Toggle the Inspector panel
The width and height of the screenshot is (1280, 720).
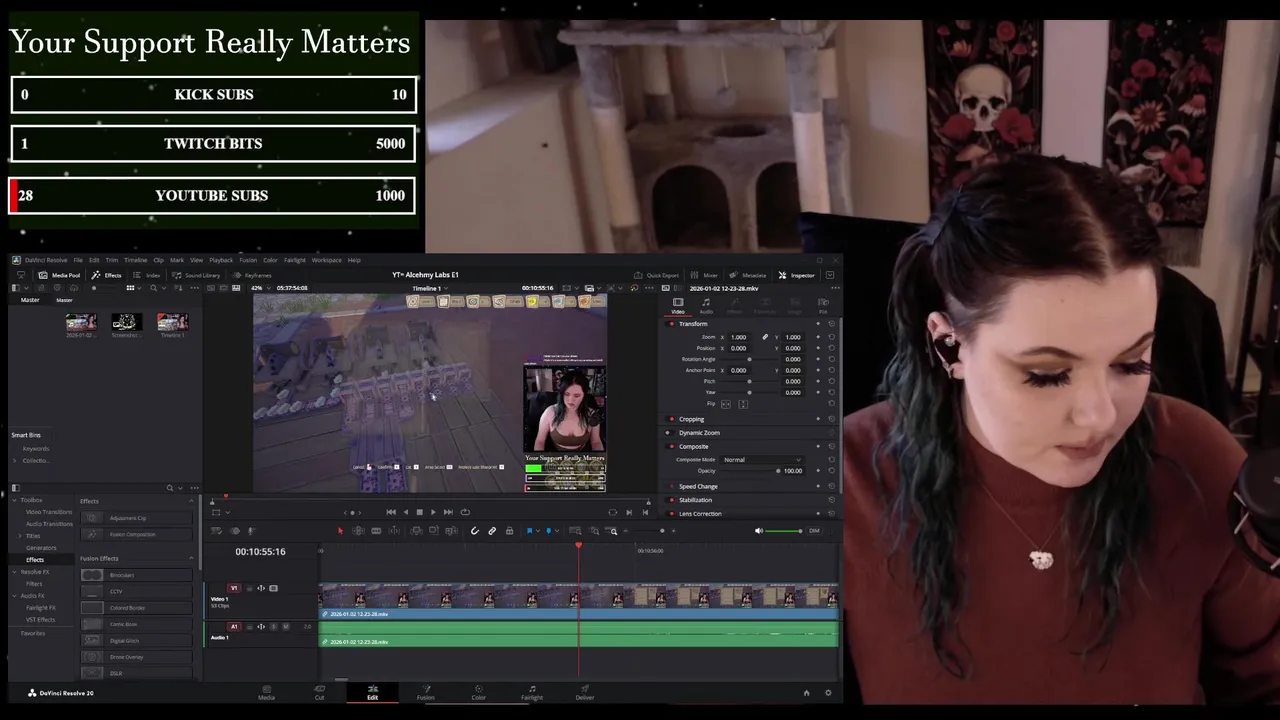[x=797, y=275]
